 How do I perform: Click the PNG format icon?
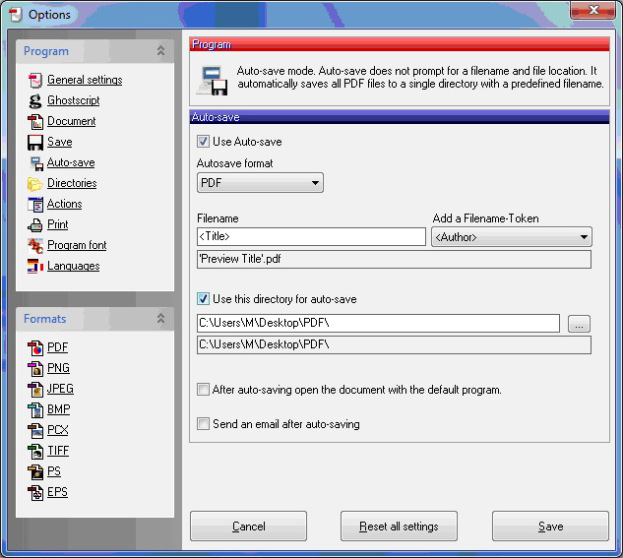[35, 368]
